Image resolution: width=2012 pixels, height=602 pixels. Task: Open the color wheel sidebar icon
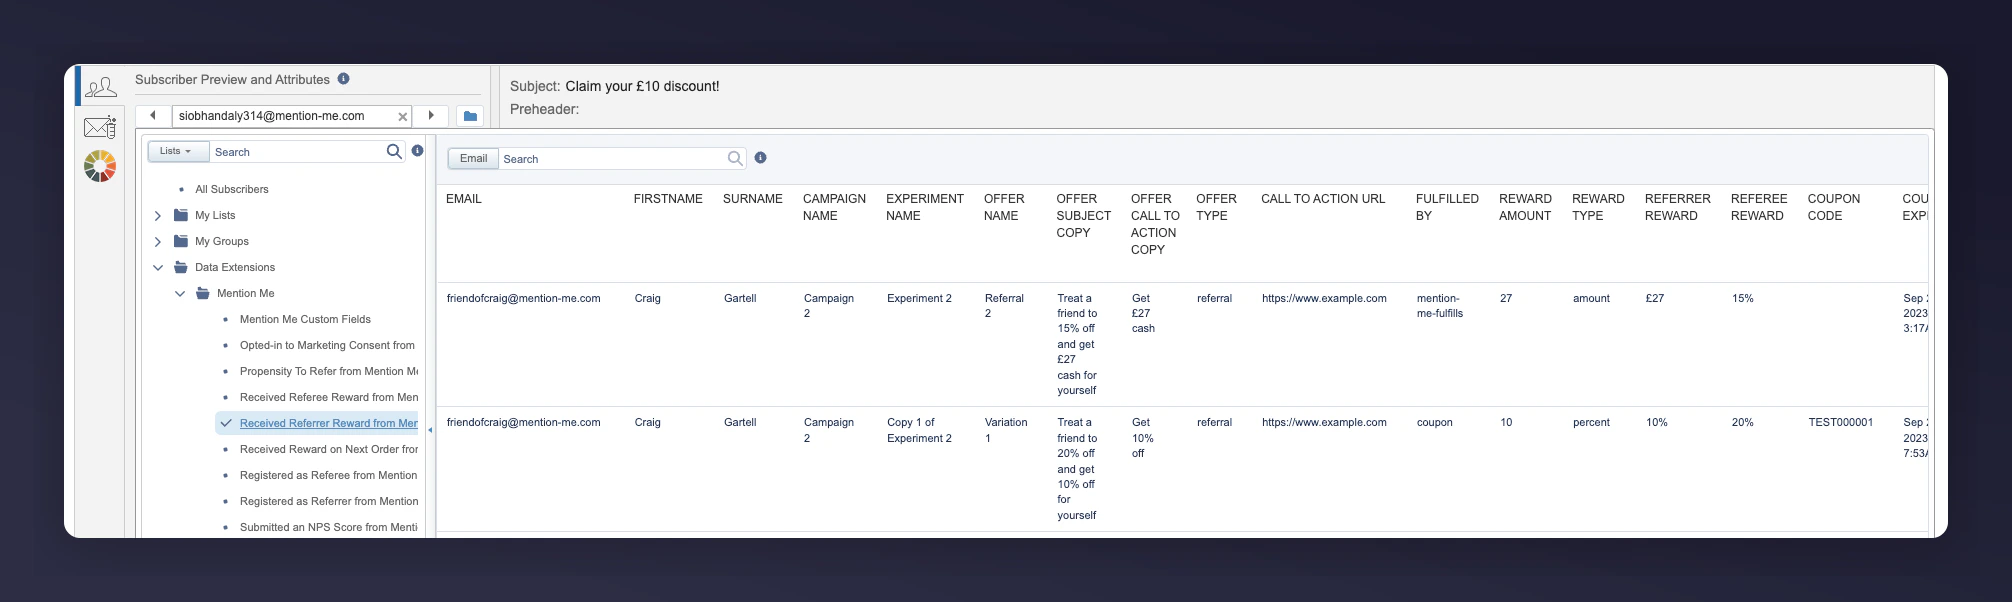[x=100, y=166]
